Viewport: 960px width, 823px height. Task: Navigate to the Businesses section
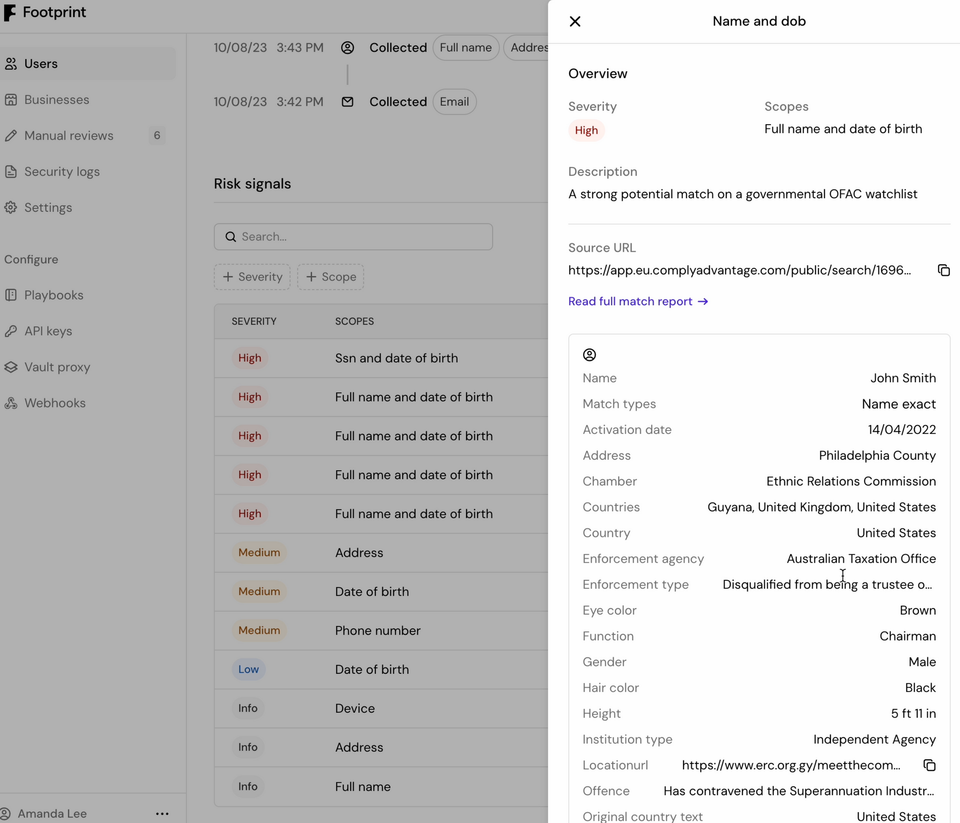tap(53, 99)
